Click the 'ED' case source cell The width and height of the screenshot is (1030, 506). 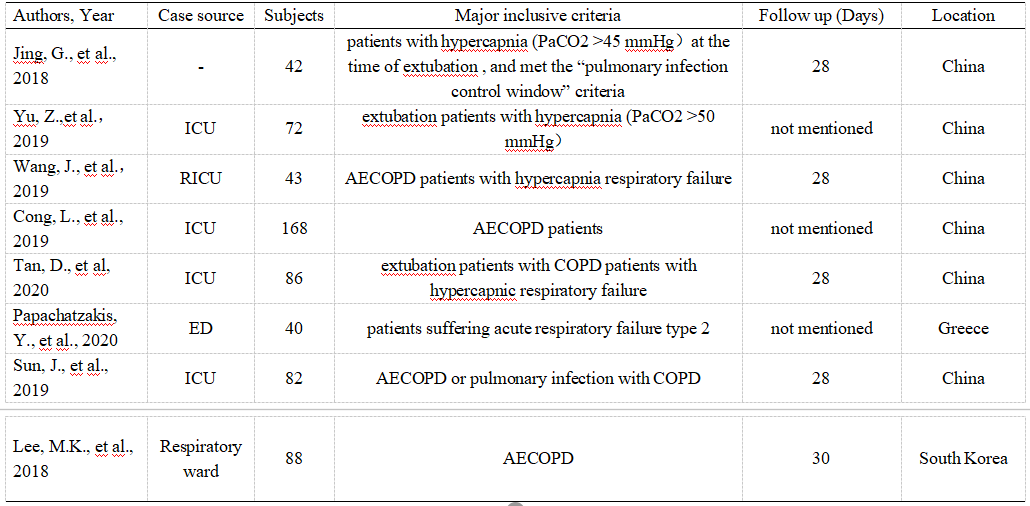tap(200, 328)
